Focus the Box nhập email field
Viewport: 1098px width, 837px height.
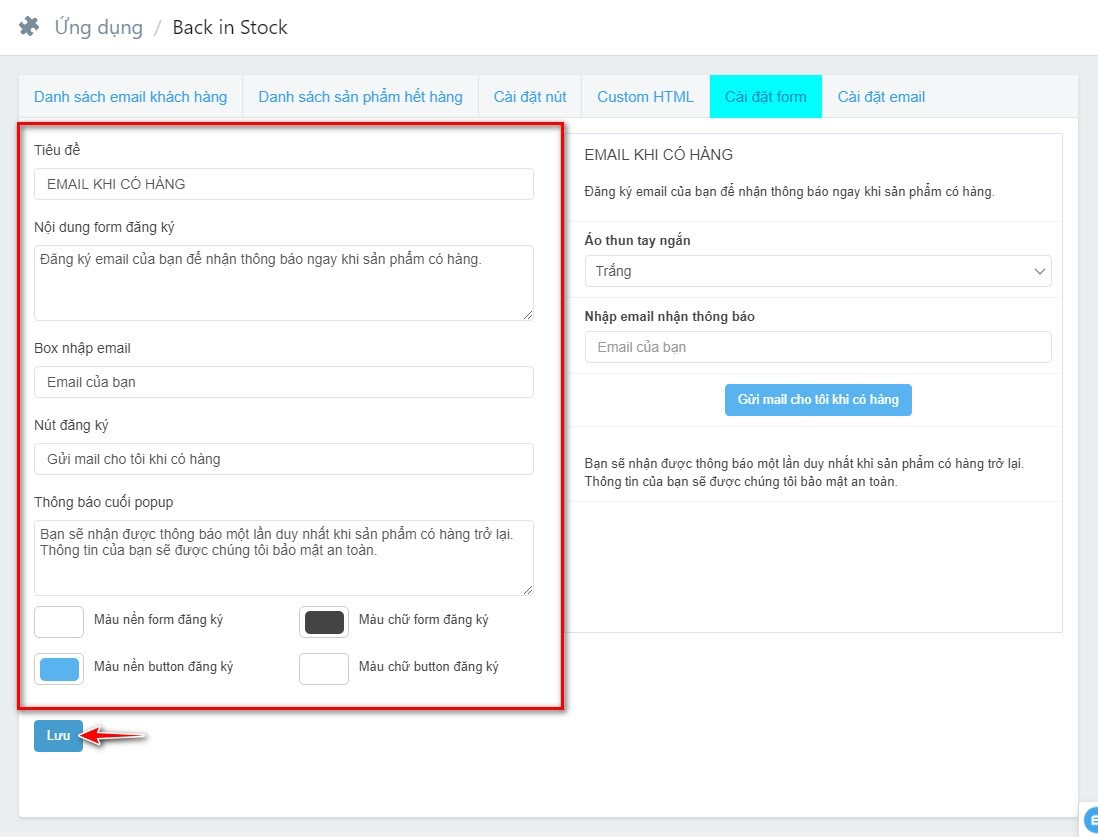point(284,382)
